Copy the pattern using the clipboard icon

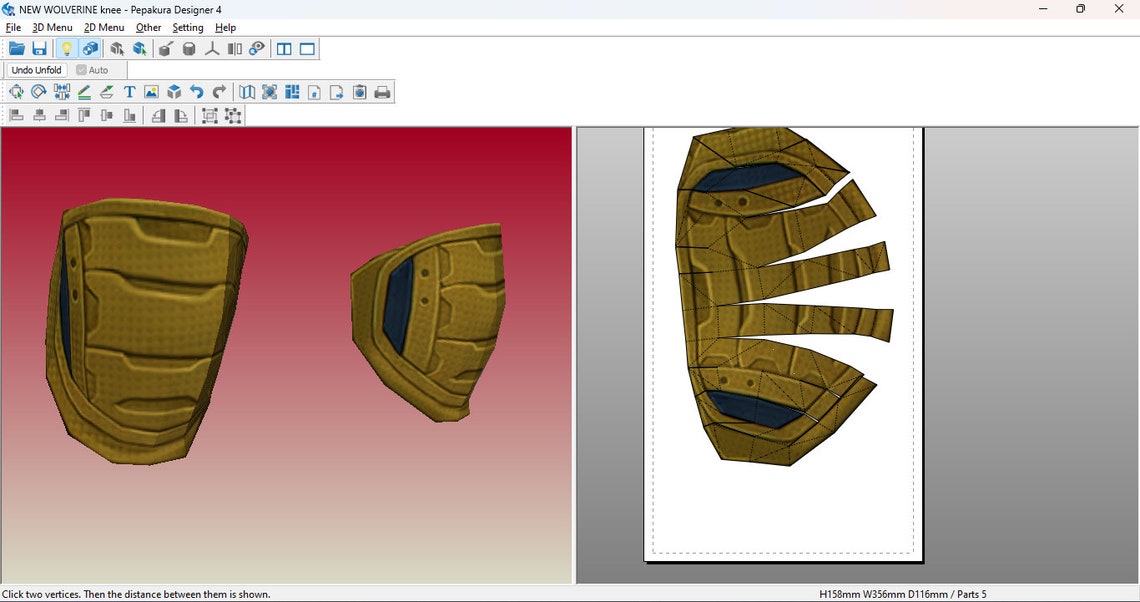(x=358, y=91)
